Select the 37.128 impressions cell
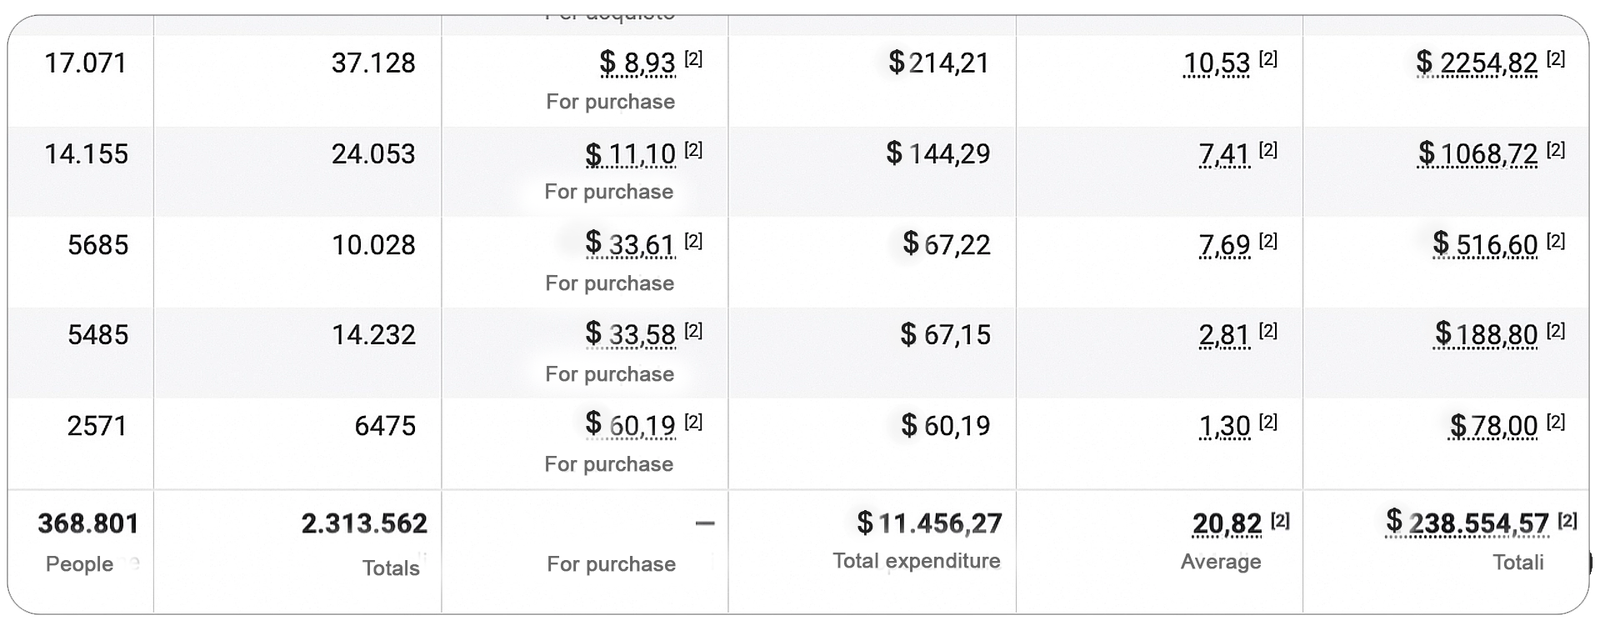This screenshot has height=631, width=1600. point(373,64)
